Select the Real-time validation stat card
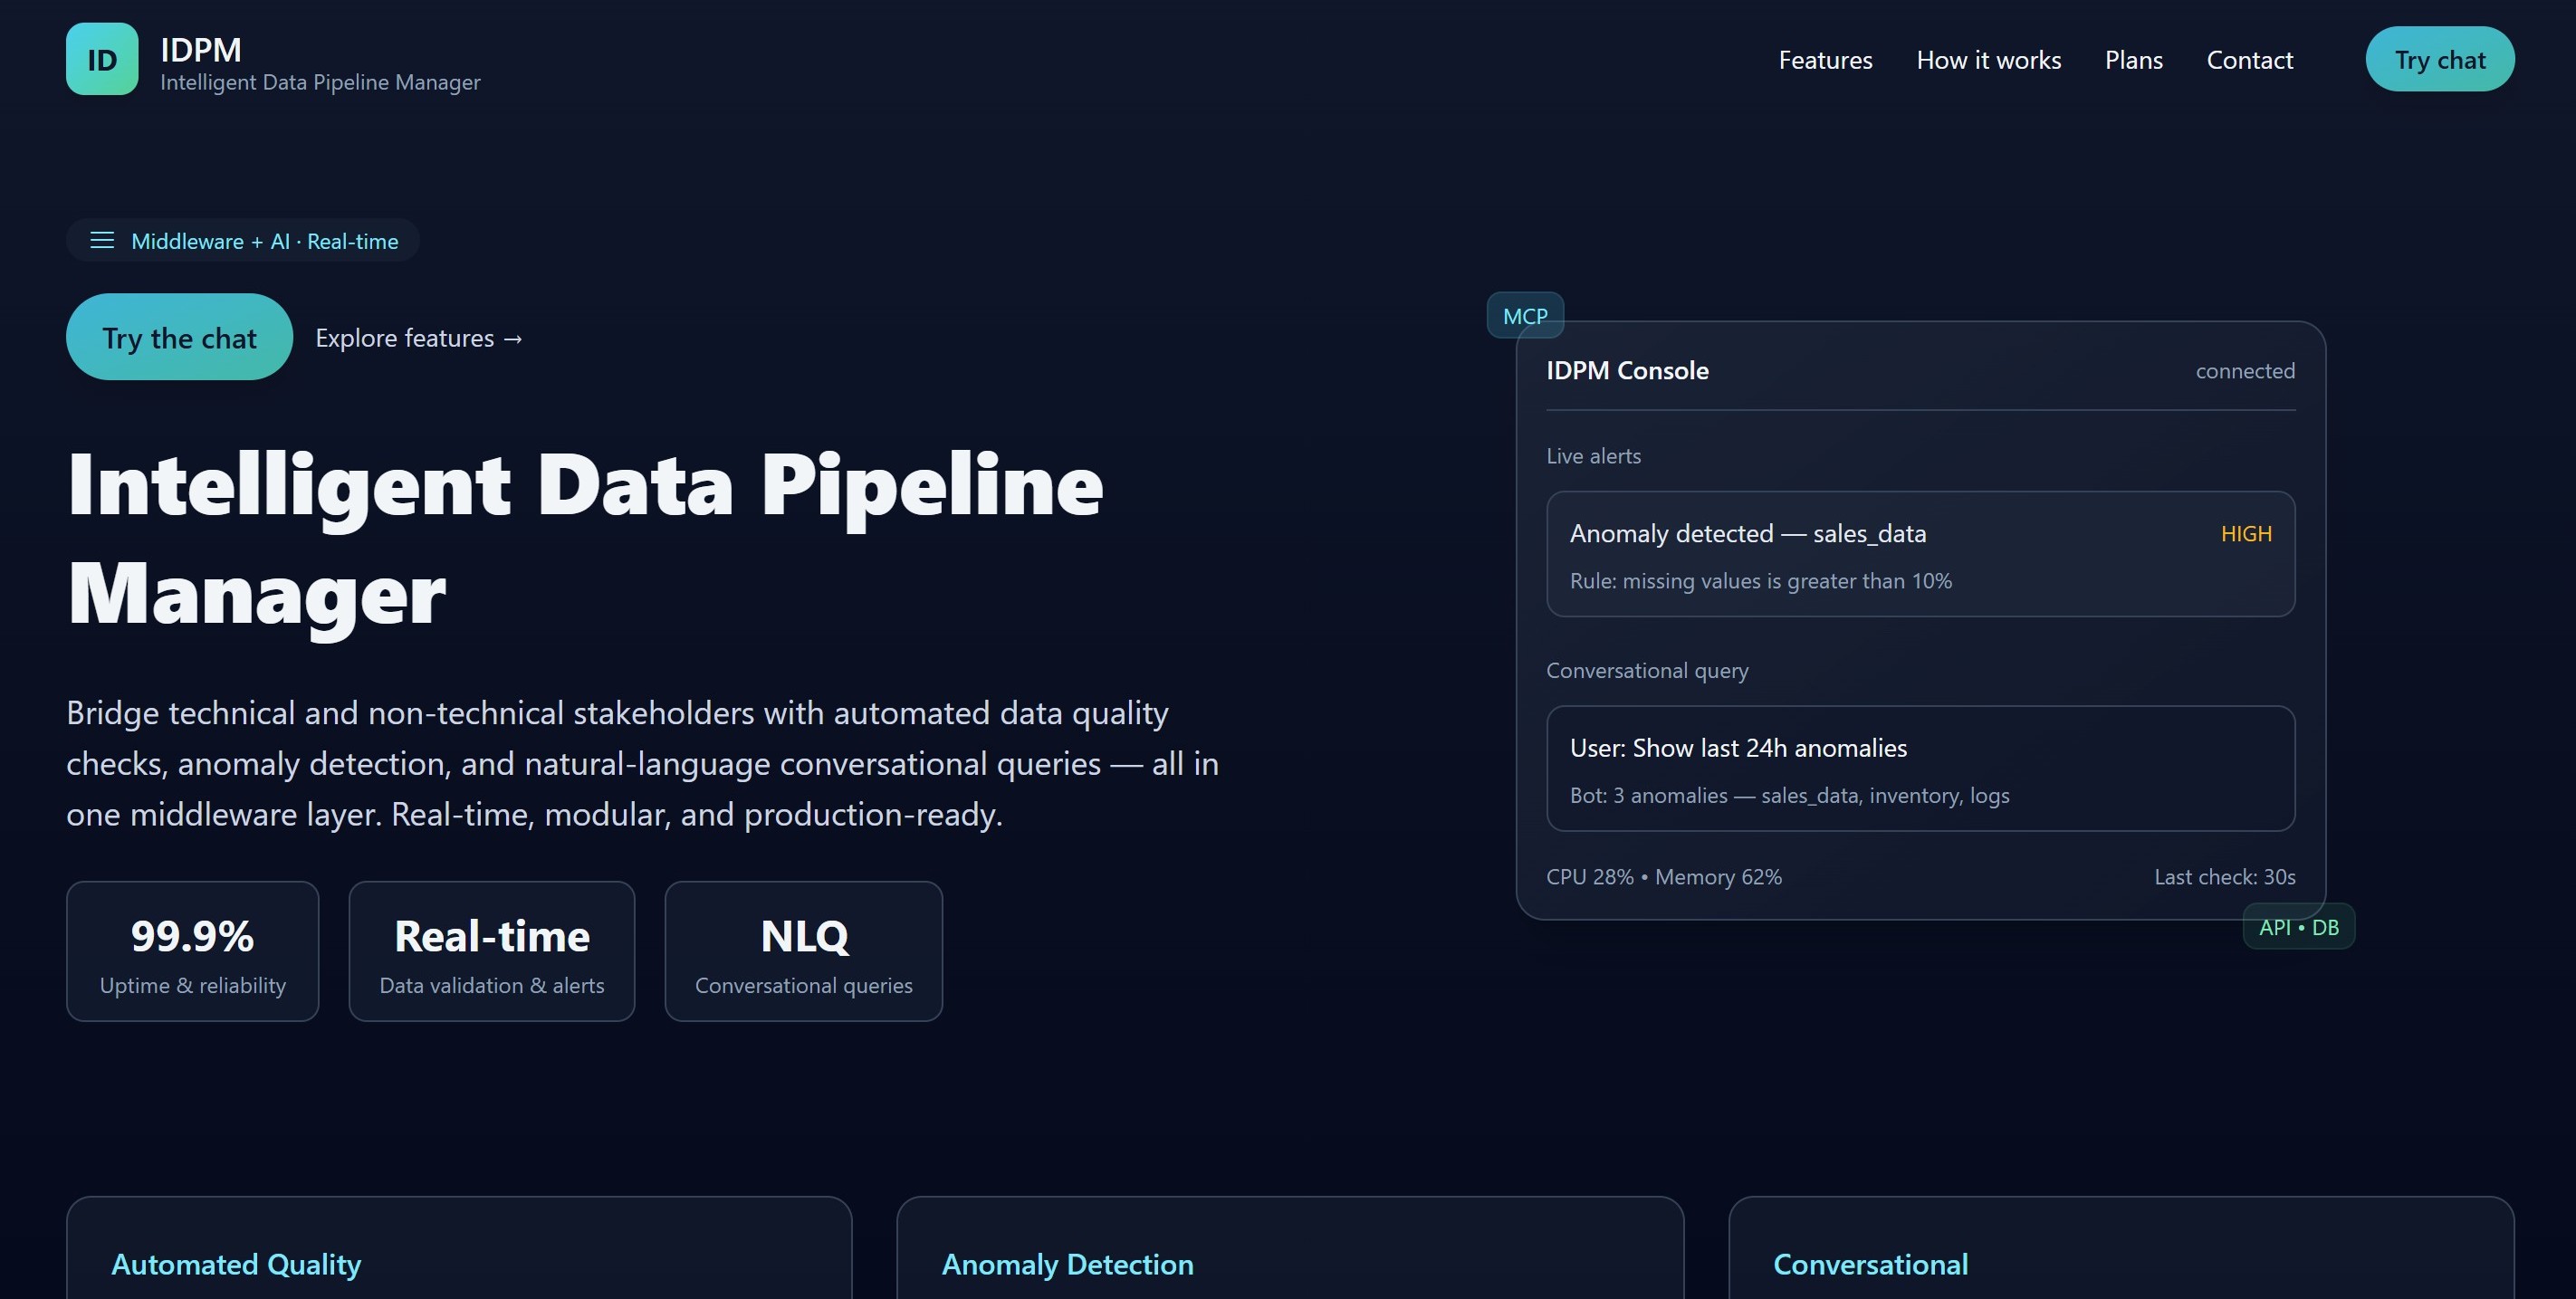Screen dimensions: 2576x1299 pyautogui.click(x=491, y=951)
